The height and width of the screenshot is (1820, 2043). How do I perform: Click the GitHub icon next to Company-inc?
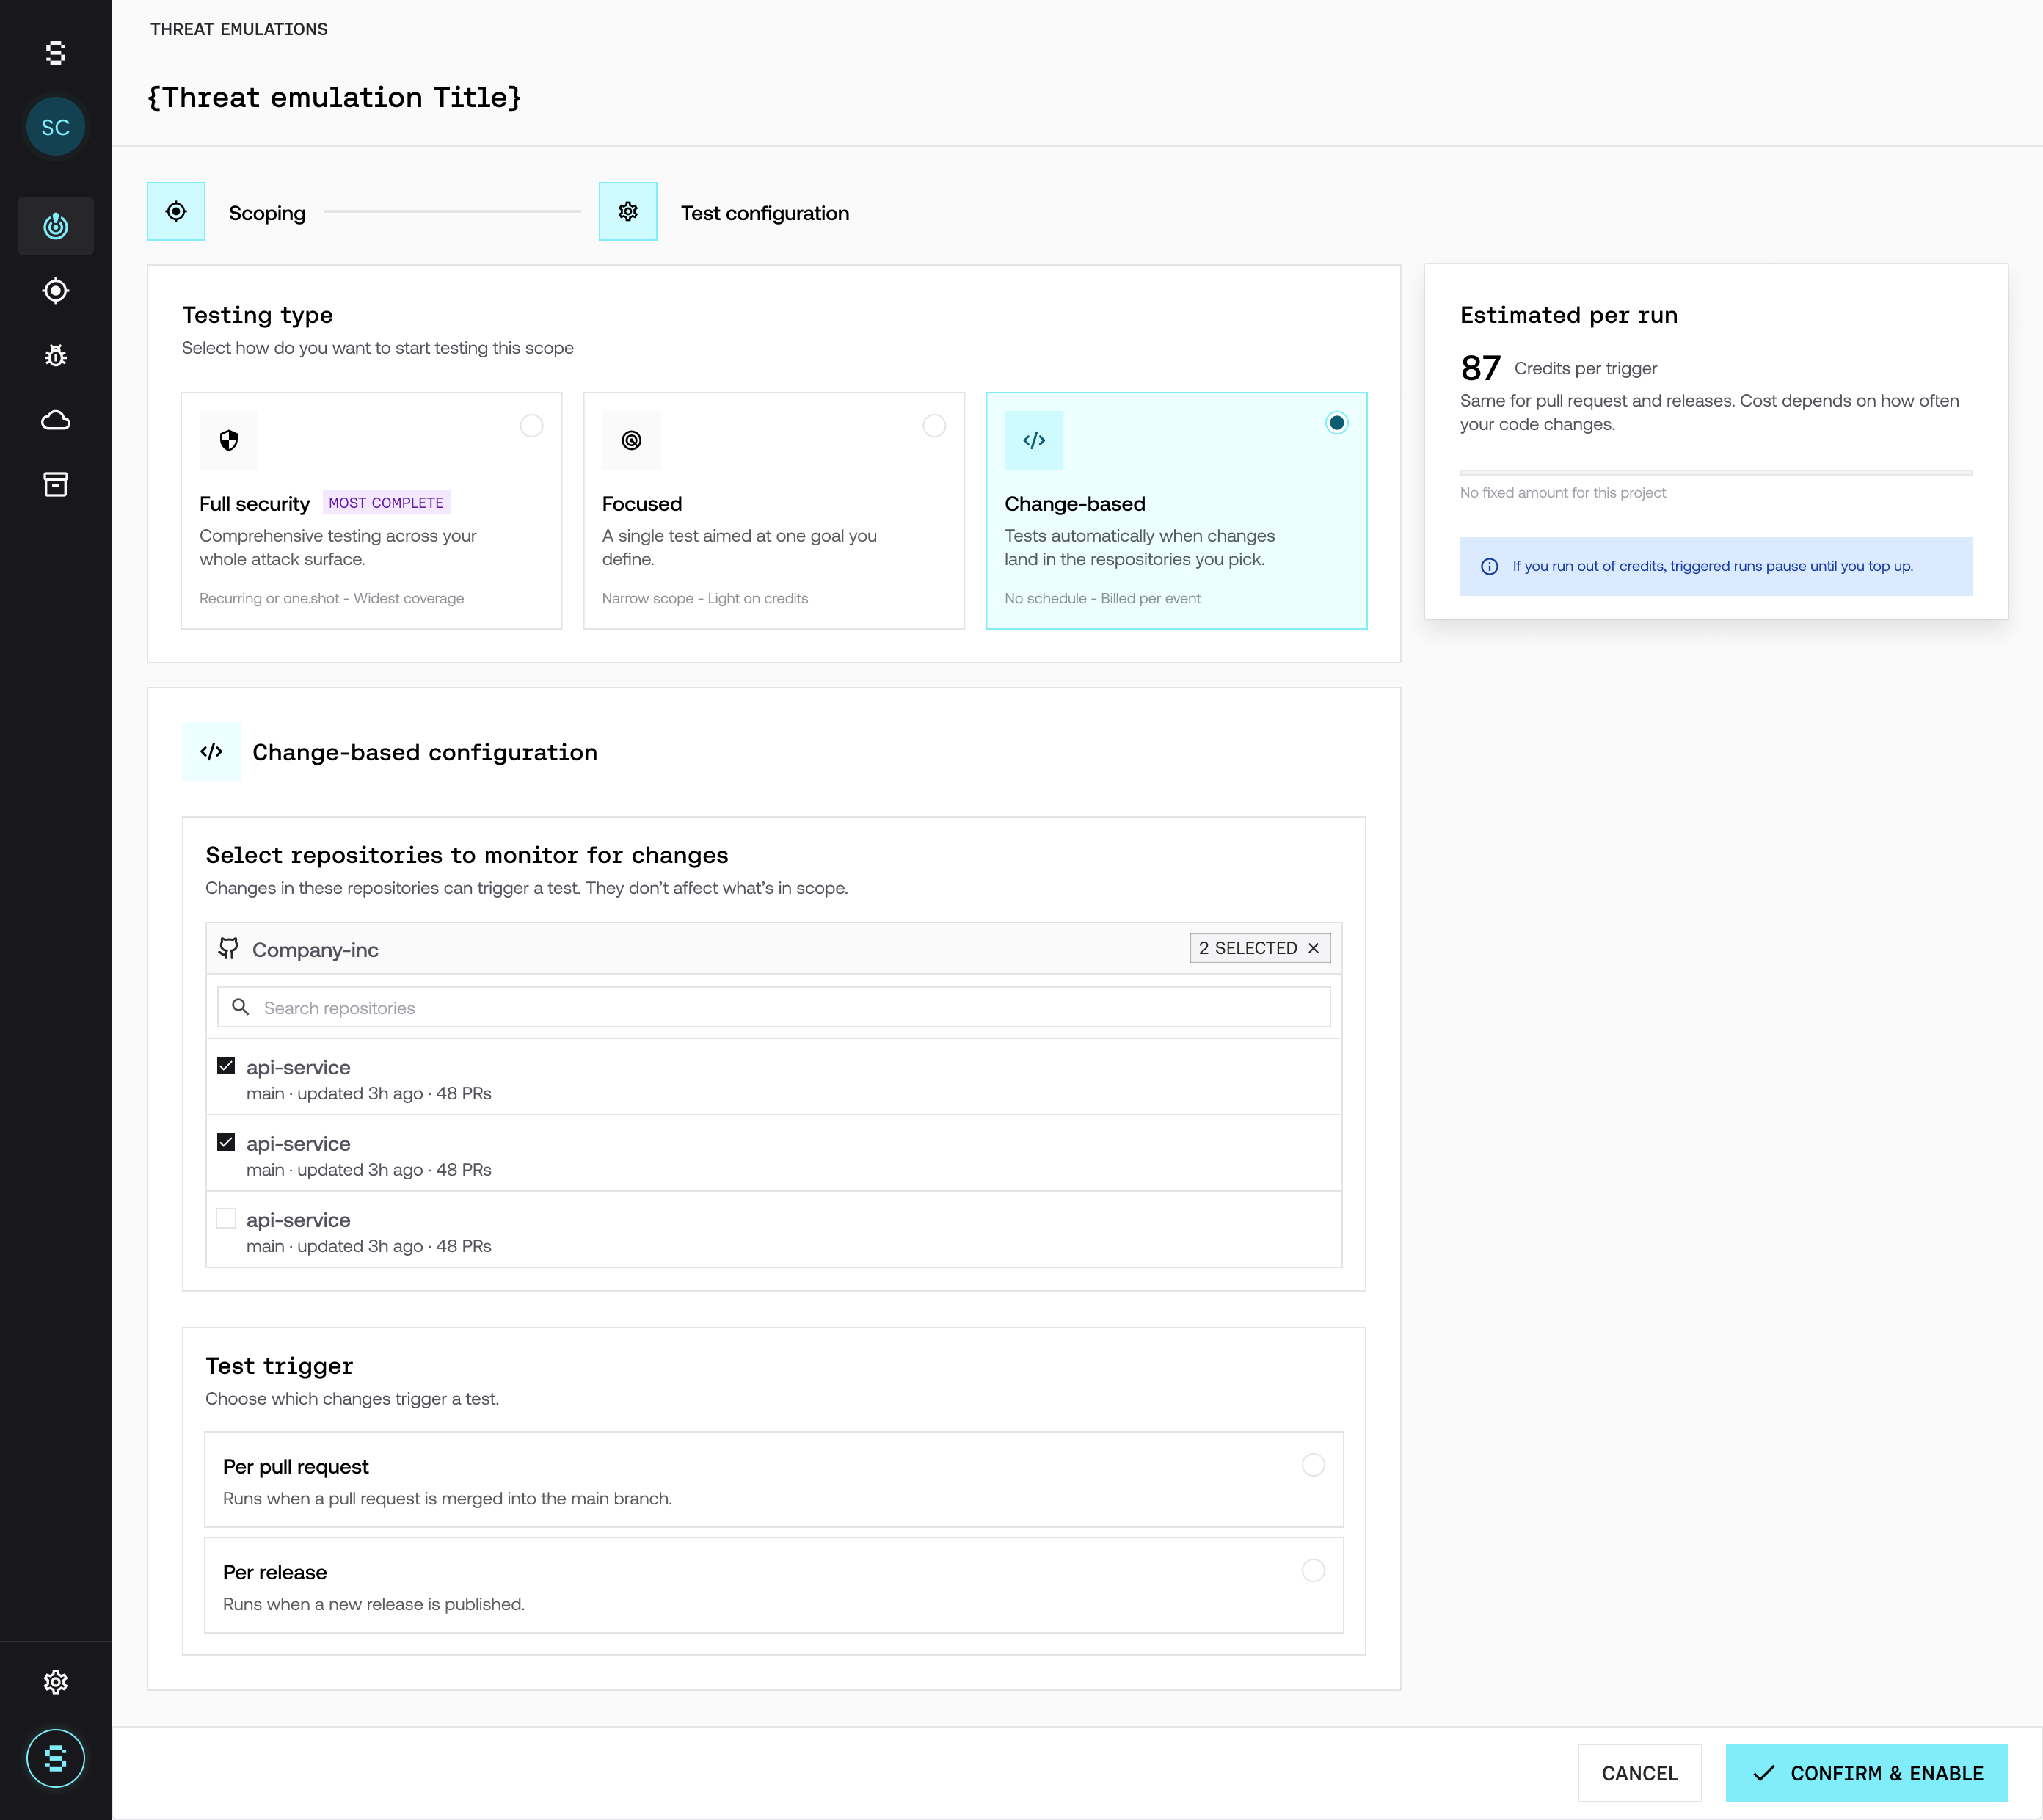[229, 948]
